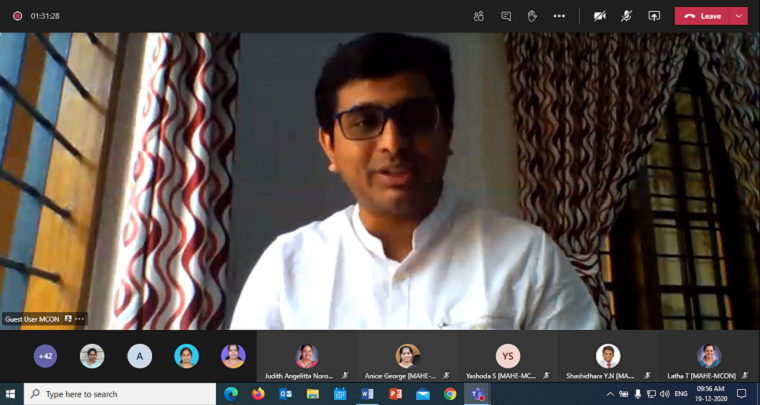
Task: Raise your hand in the meeting
Action: (x=532, y=16)
